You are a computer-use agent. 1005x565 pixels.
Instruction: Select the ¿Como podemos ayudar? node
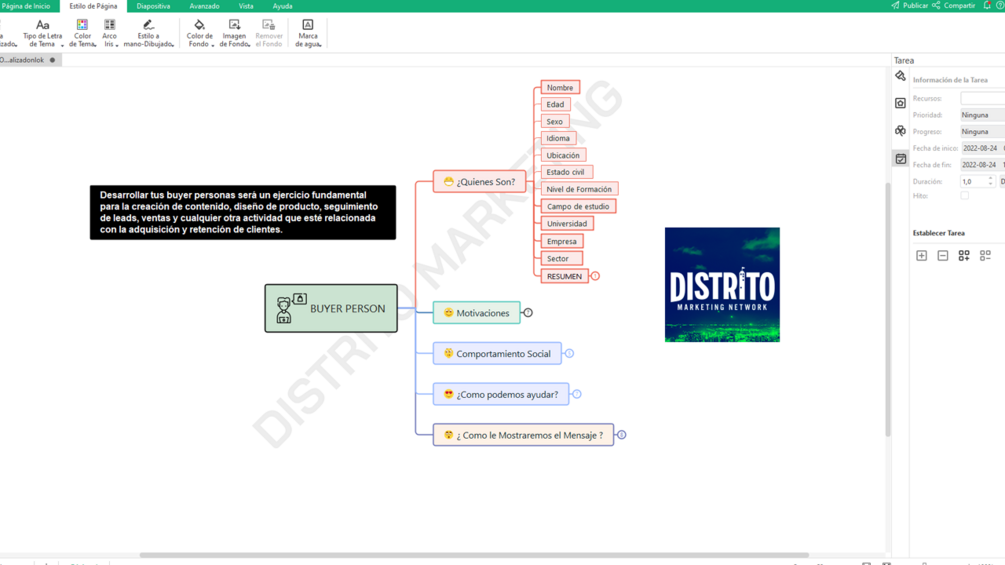tap(501, 394)
